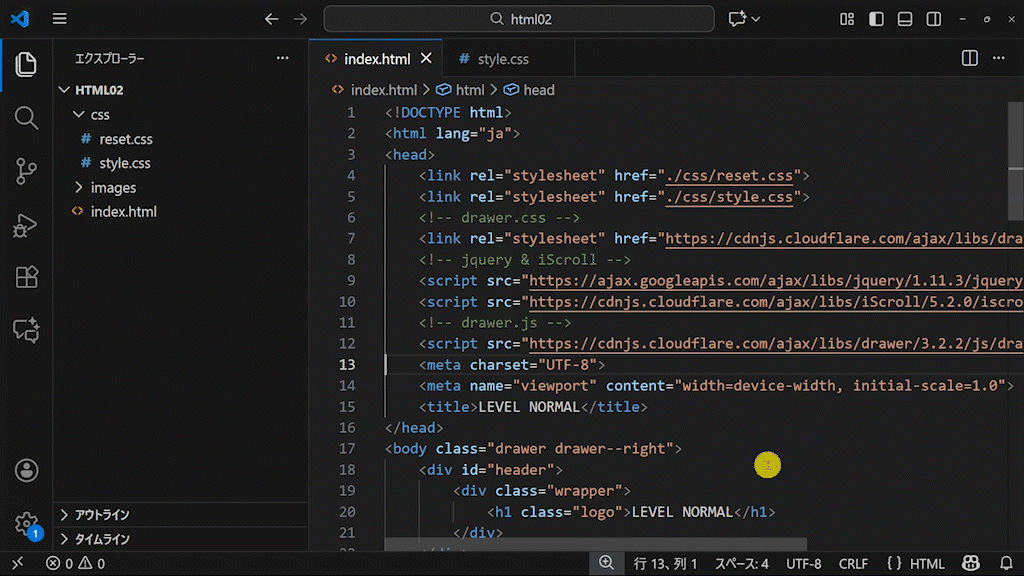This screenshot has width=1024, height=576.
Task: Click the Manage settings gear icon
Action: tap(26, 523)
